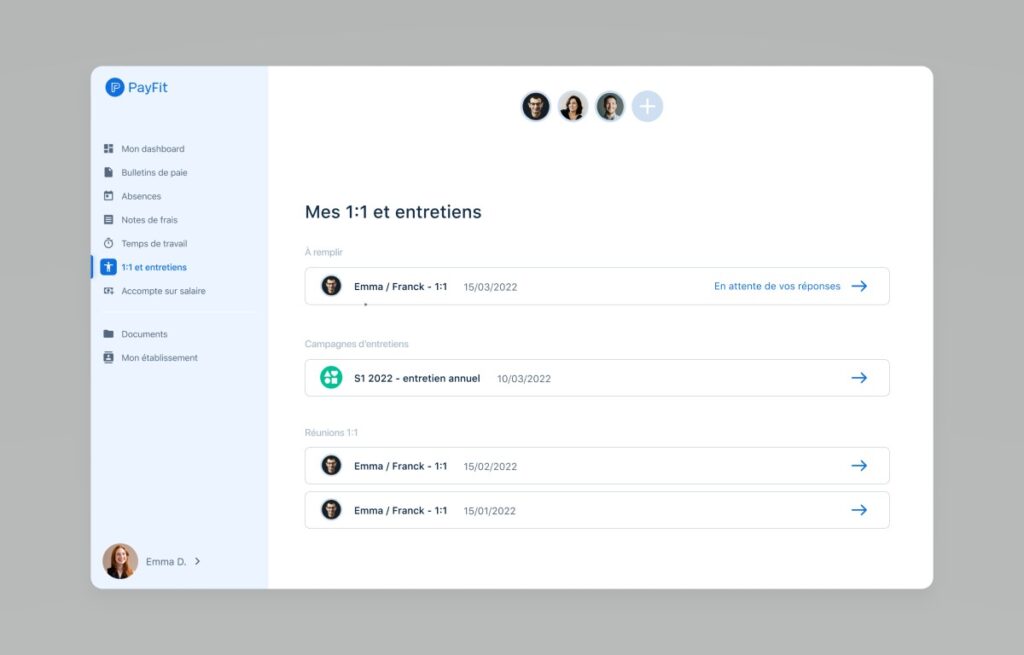Click the Bulletins de paie document icon

pyautogui.click(x=108, y=172)
